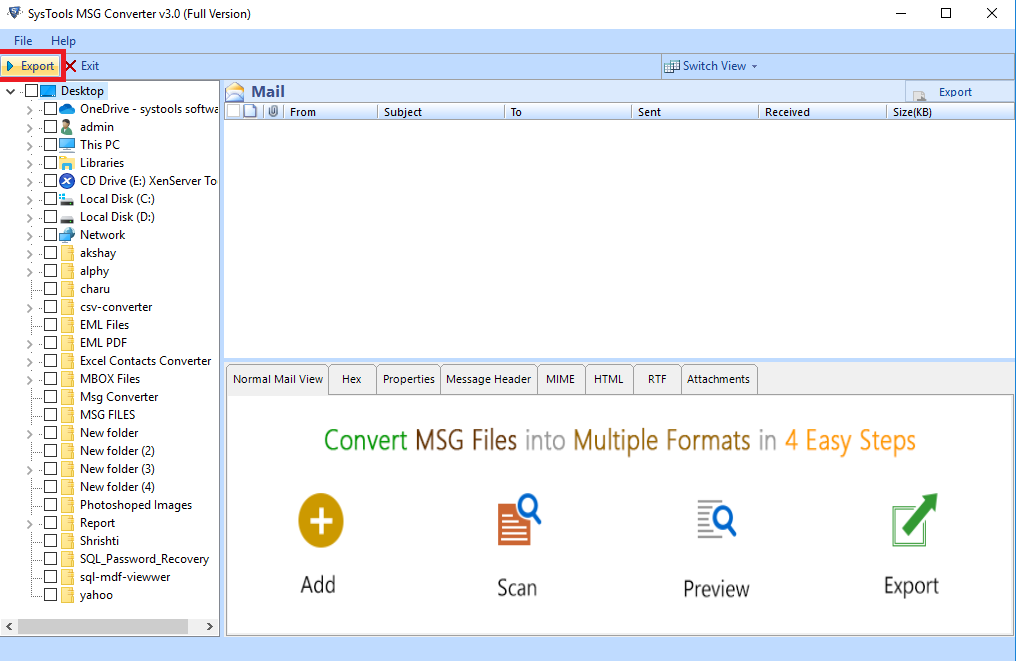
Task: Check the Desktop checkbox
Action: pos(31,91)
